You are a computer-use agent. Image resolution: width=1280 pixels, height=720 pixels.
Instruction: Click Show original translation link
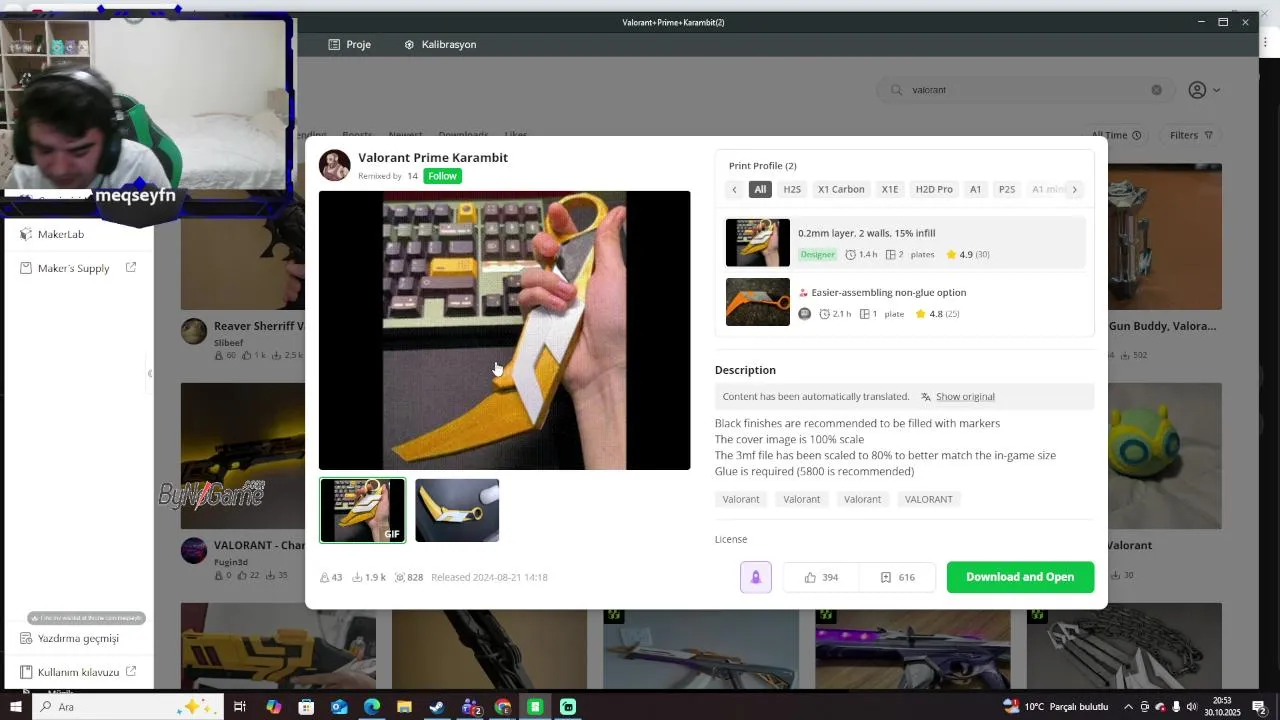(964, 397)
